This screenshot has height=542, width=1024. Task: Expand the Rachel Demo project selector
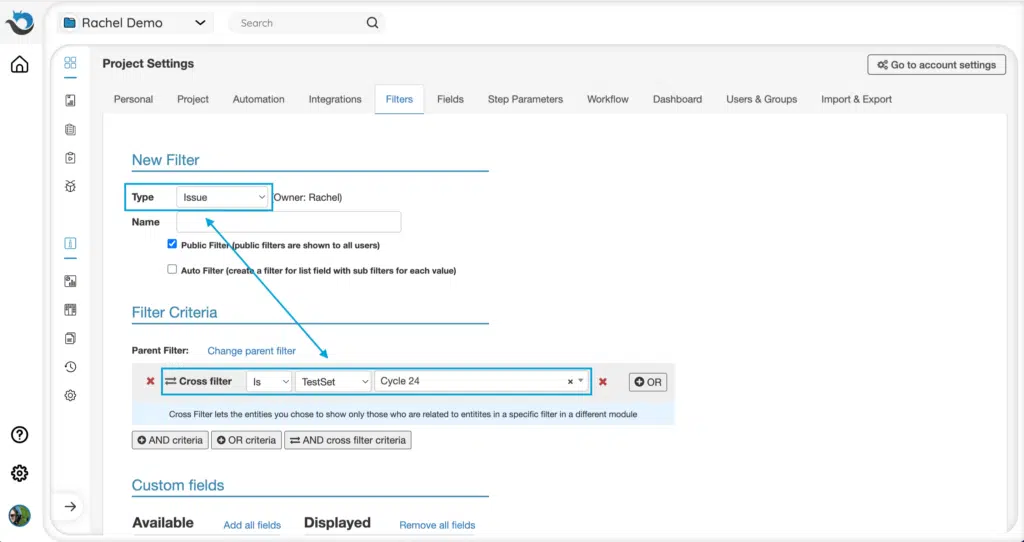(x=135, y=23)
